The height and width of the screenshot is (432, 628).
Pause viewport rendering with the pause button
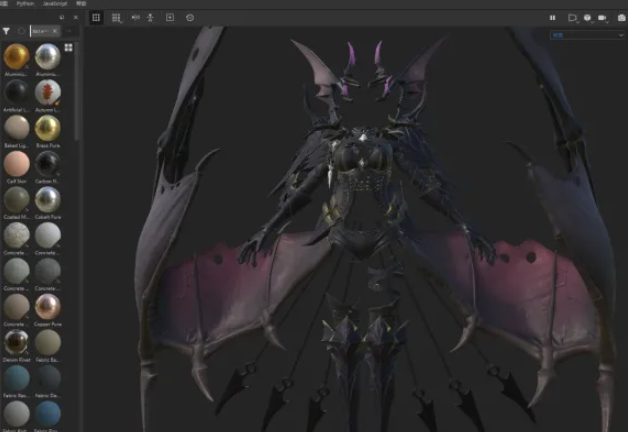(x=553, y=18)
